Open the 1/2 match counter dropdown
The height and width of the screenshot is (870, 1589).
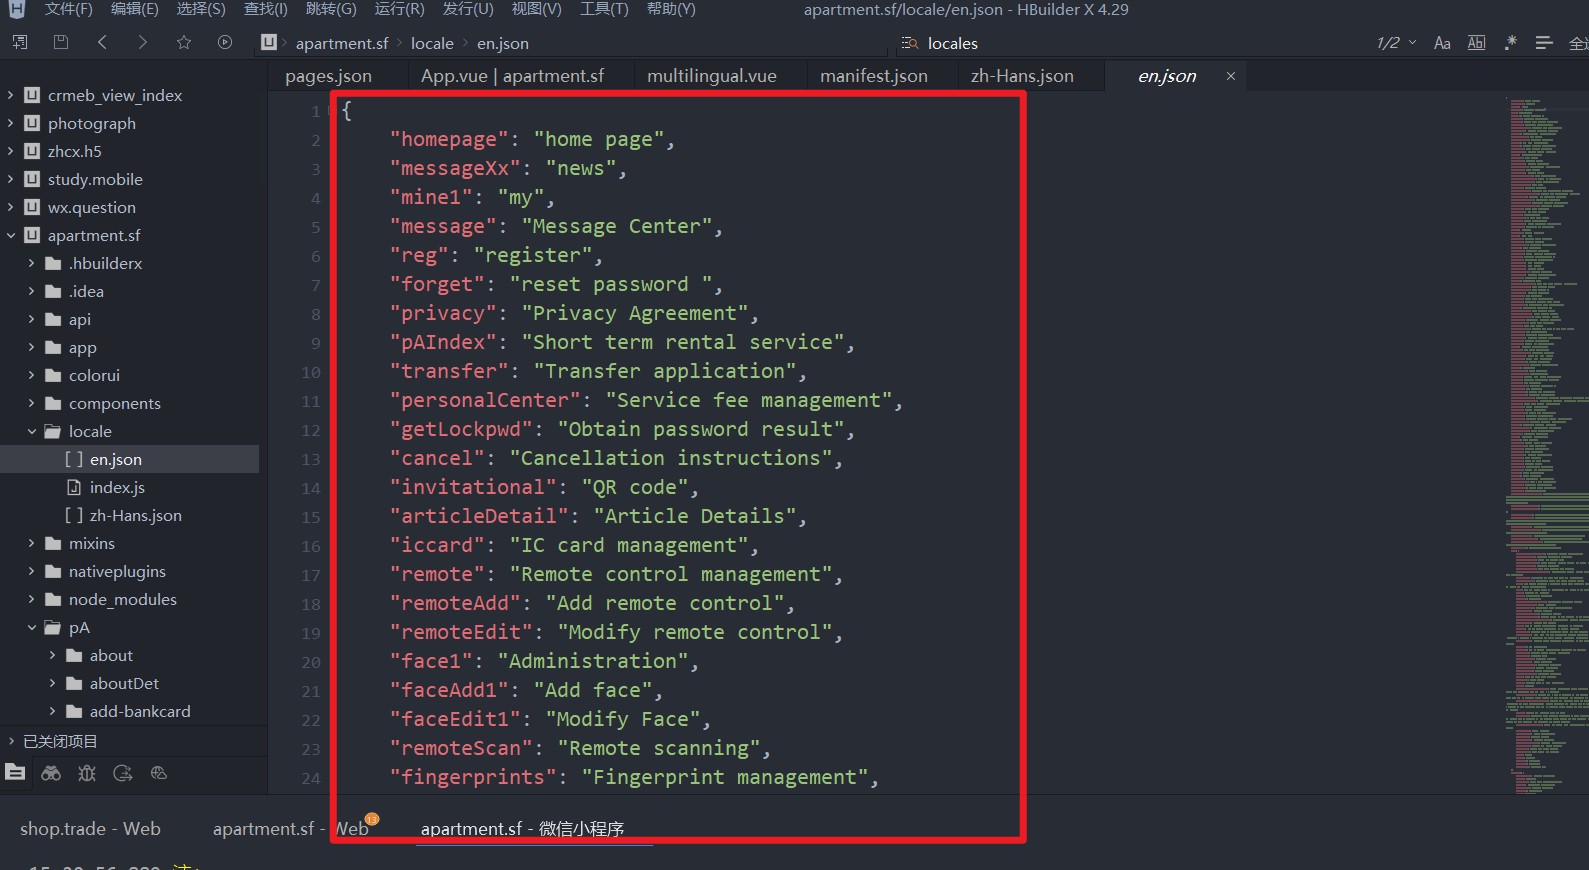[x=1396, y=43]
